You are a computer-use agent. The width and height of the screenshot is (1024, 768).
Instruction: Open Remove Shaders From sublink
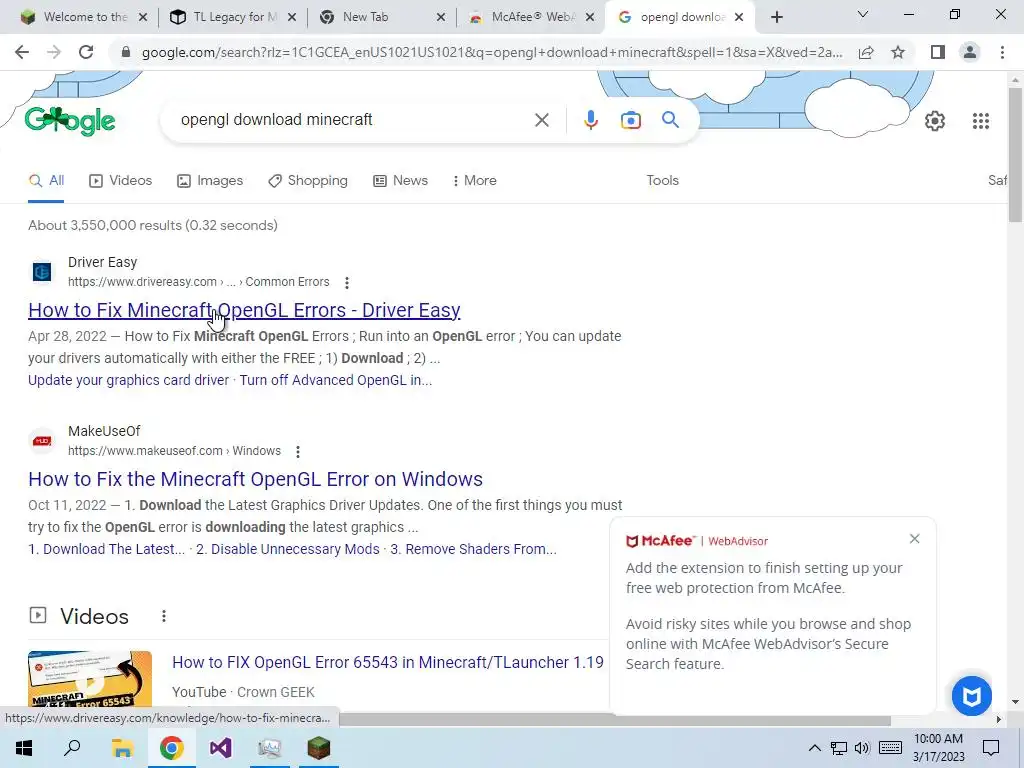pos(473,549)
